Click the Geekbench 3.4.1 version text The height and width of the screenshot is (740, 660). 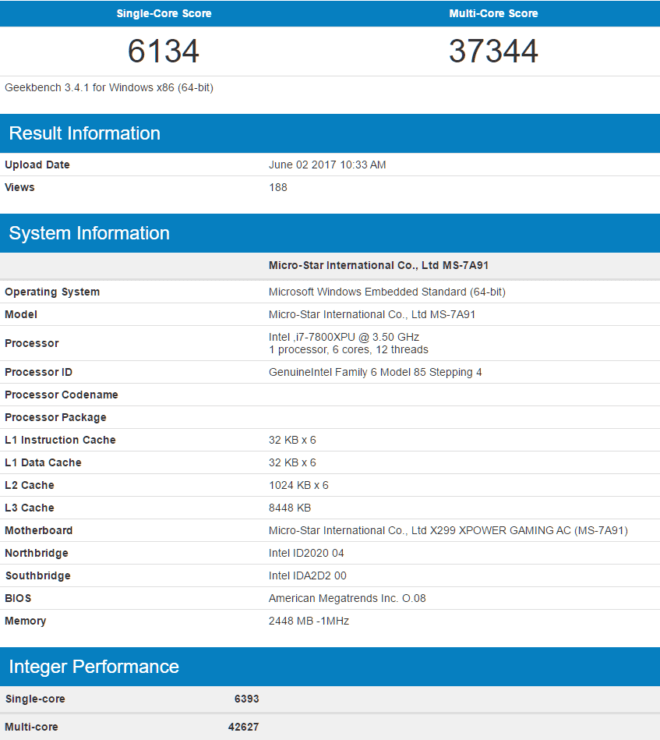[109, 87]
